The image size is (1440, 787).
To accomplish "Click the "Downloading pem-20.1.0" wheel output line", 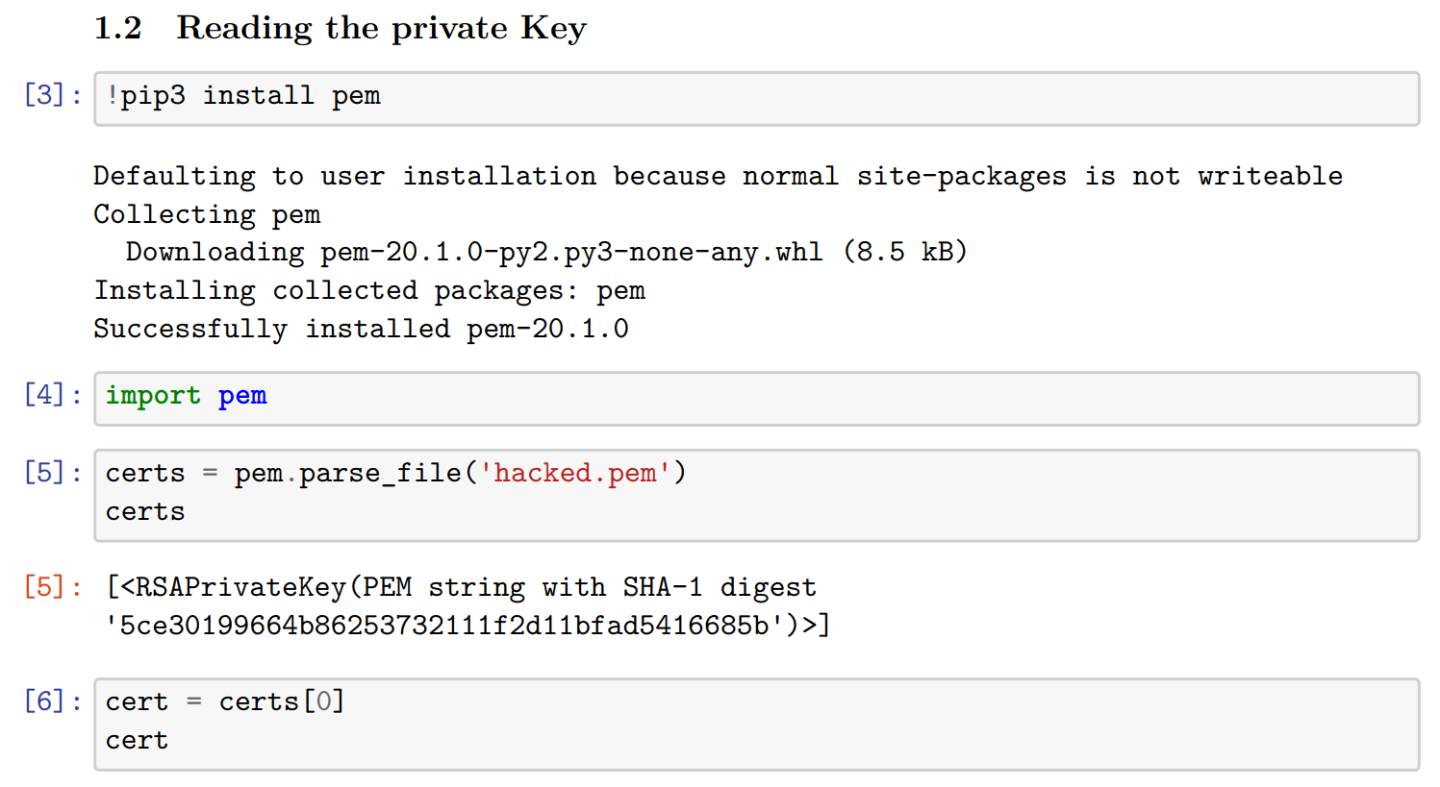I will [546, 252].
